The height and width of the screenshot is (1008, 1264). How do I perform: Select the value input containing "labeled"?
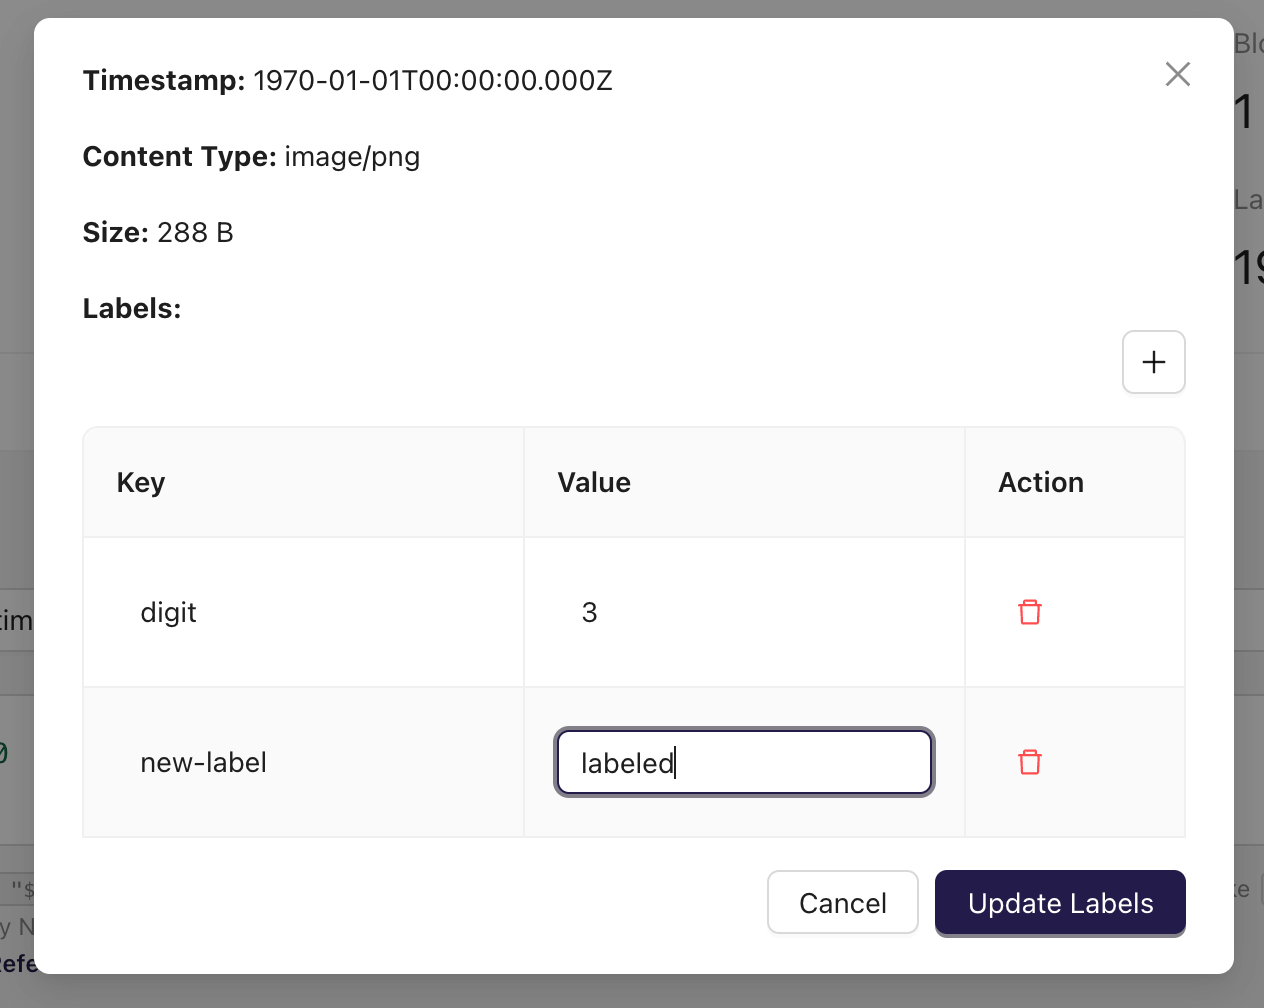tap(744, 762)
